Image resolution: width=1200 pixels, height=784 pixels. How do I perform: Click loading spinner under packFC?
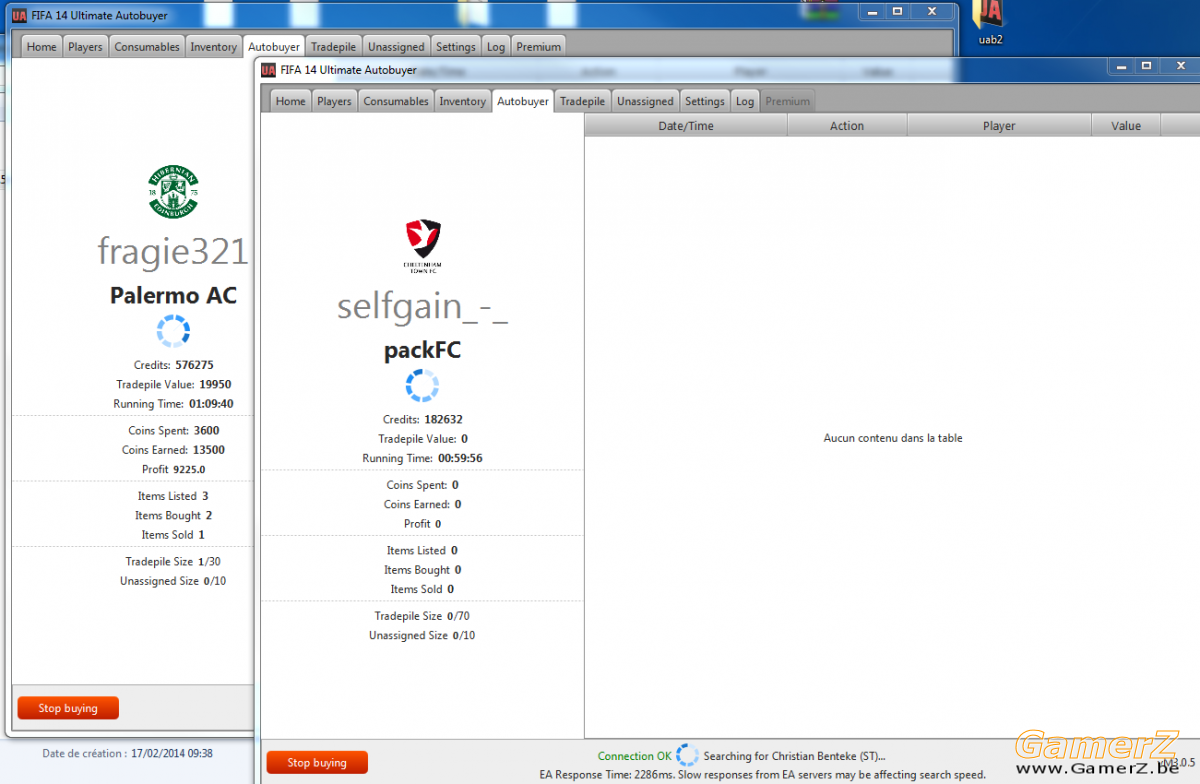[x=422, y=386]
